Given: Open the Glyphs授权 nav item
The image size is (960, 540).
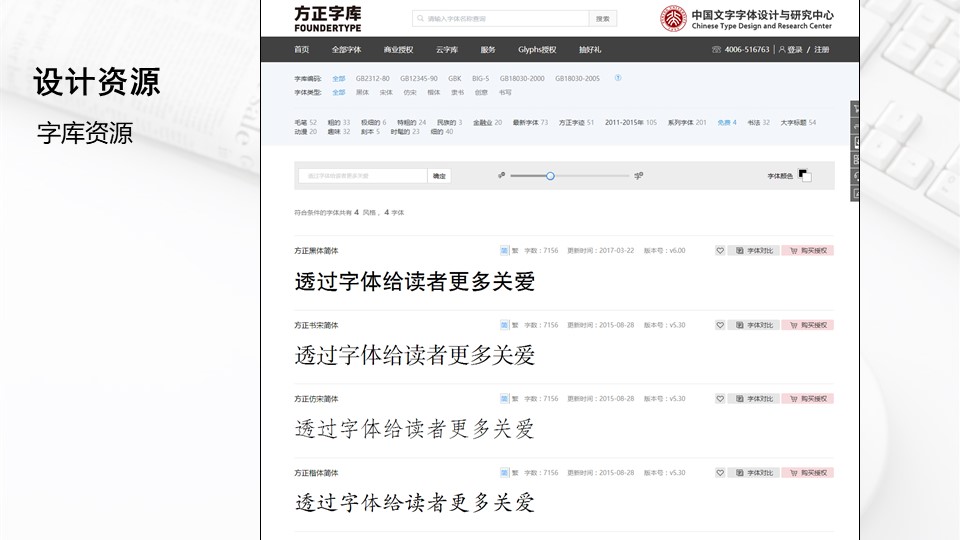Looking at the screenshot, I should pos(537,50).
